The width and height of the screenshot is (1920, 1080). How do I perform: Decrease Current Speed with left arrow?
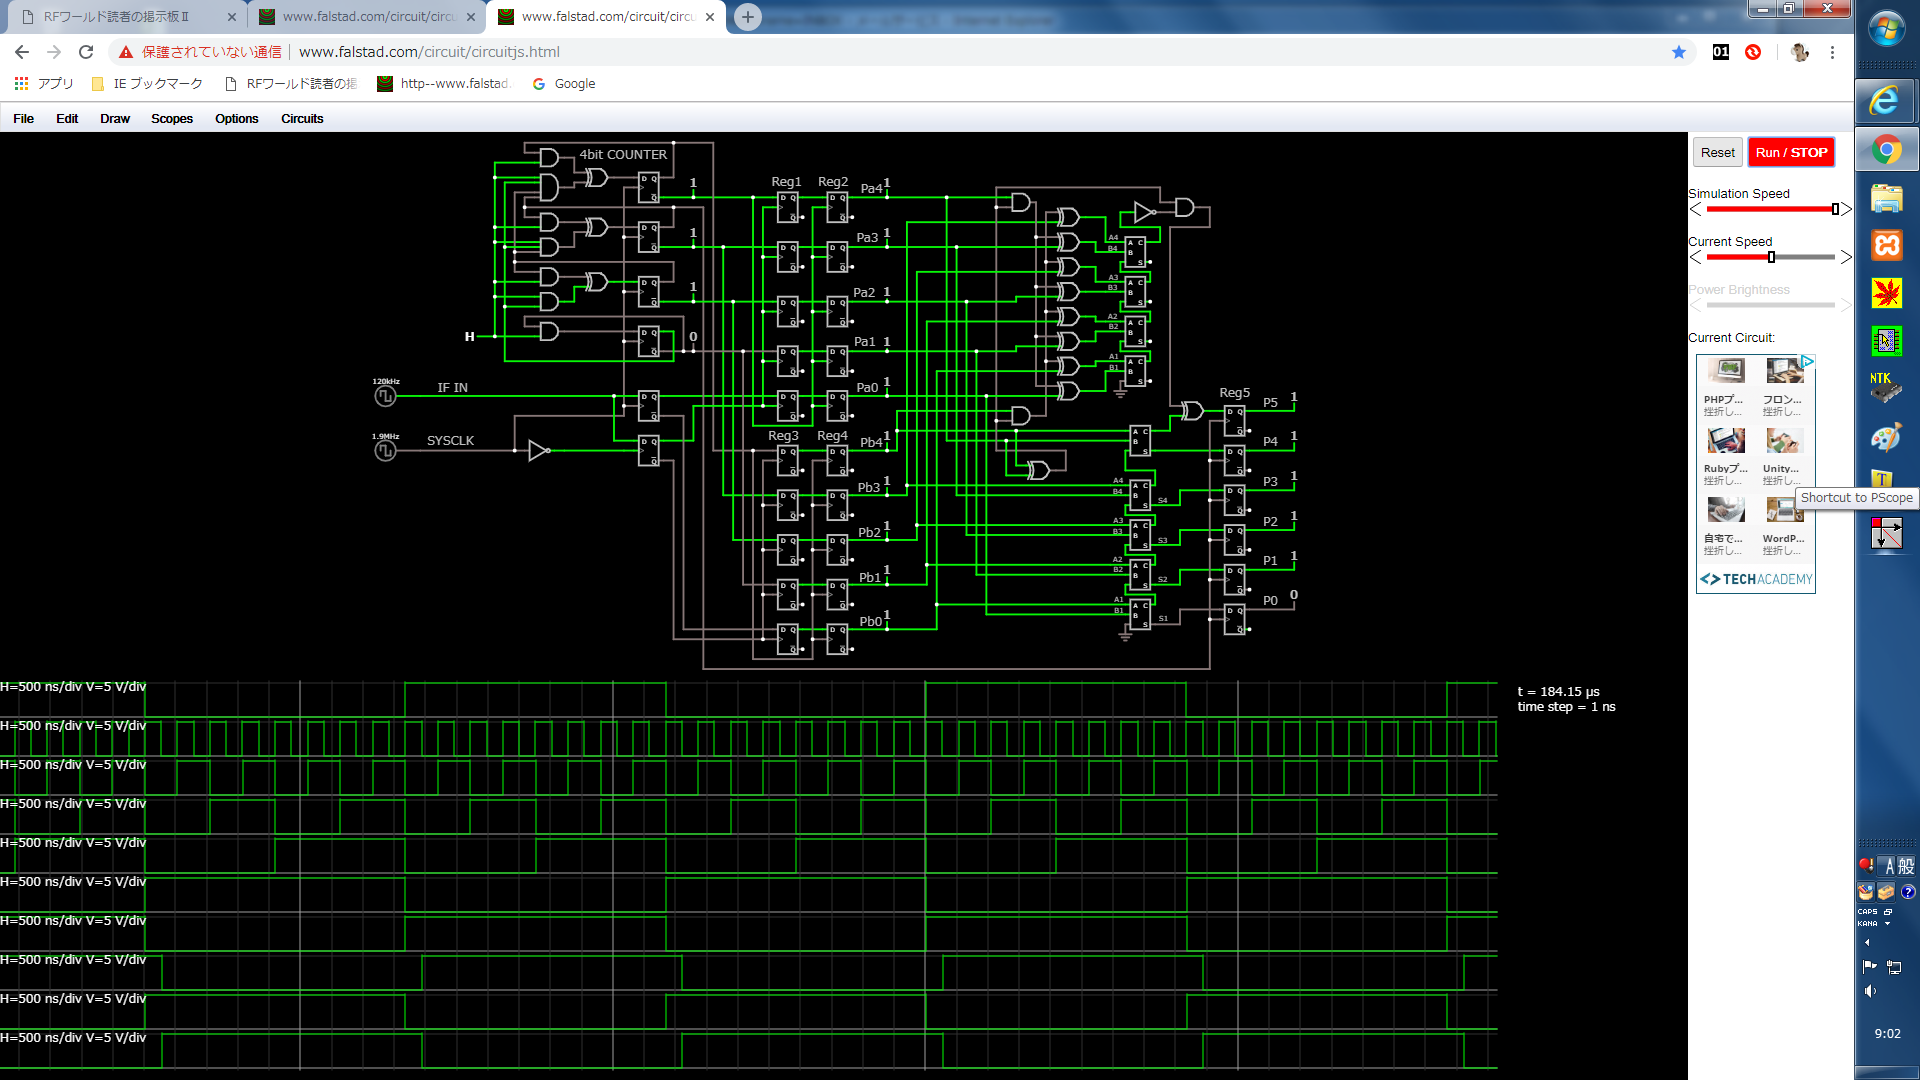pyautogui.click(x=1696, y=257)
